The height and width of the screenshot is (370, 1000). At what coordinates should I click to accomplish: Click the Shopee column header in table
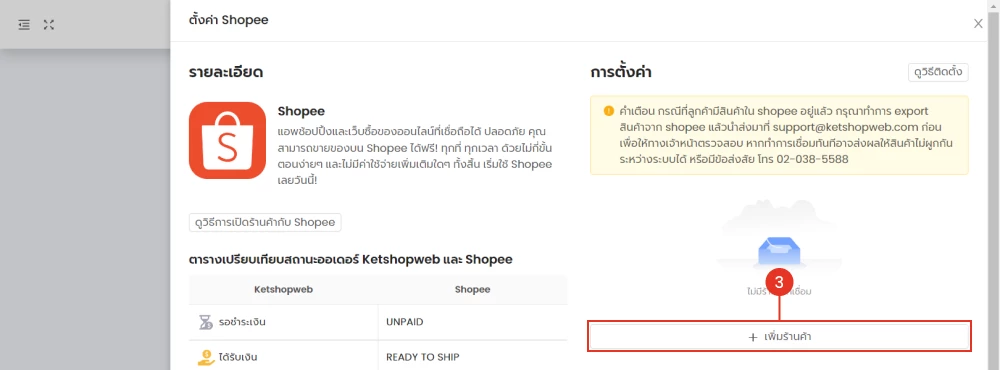[x=473, y=290]
